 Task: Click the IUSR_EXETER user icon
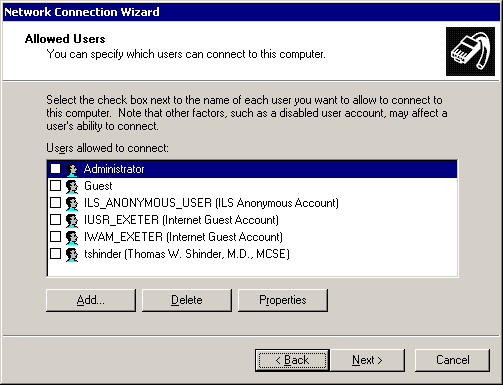[72, 220]
